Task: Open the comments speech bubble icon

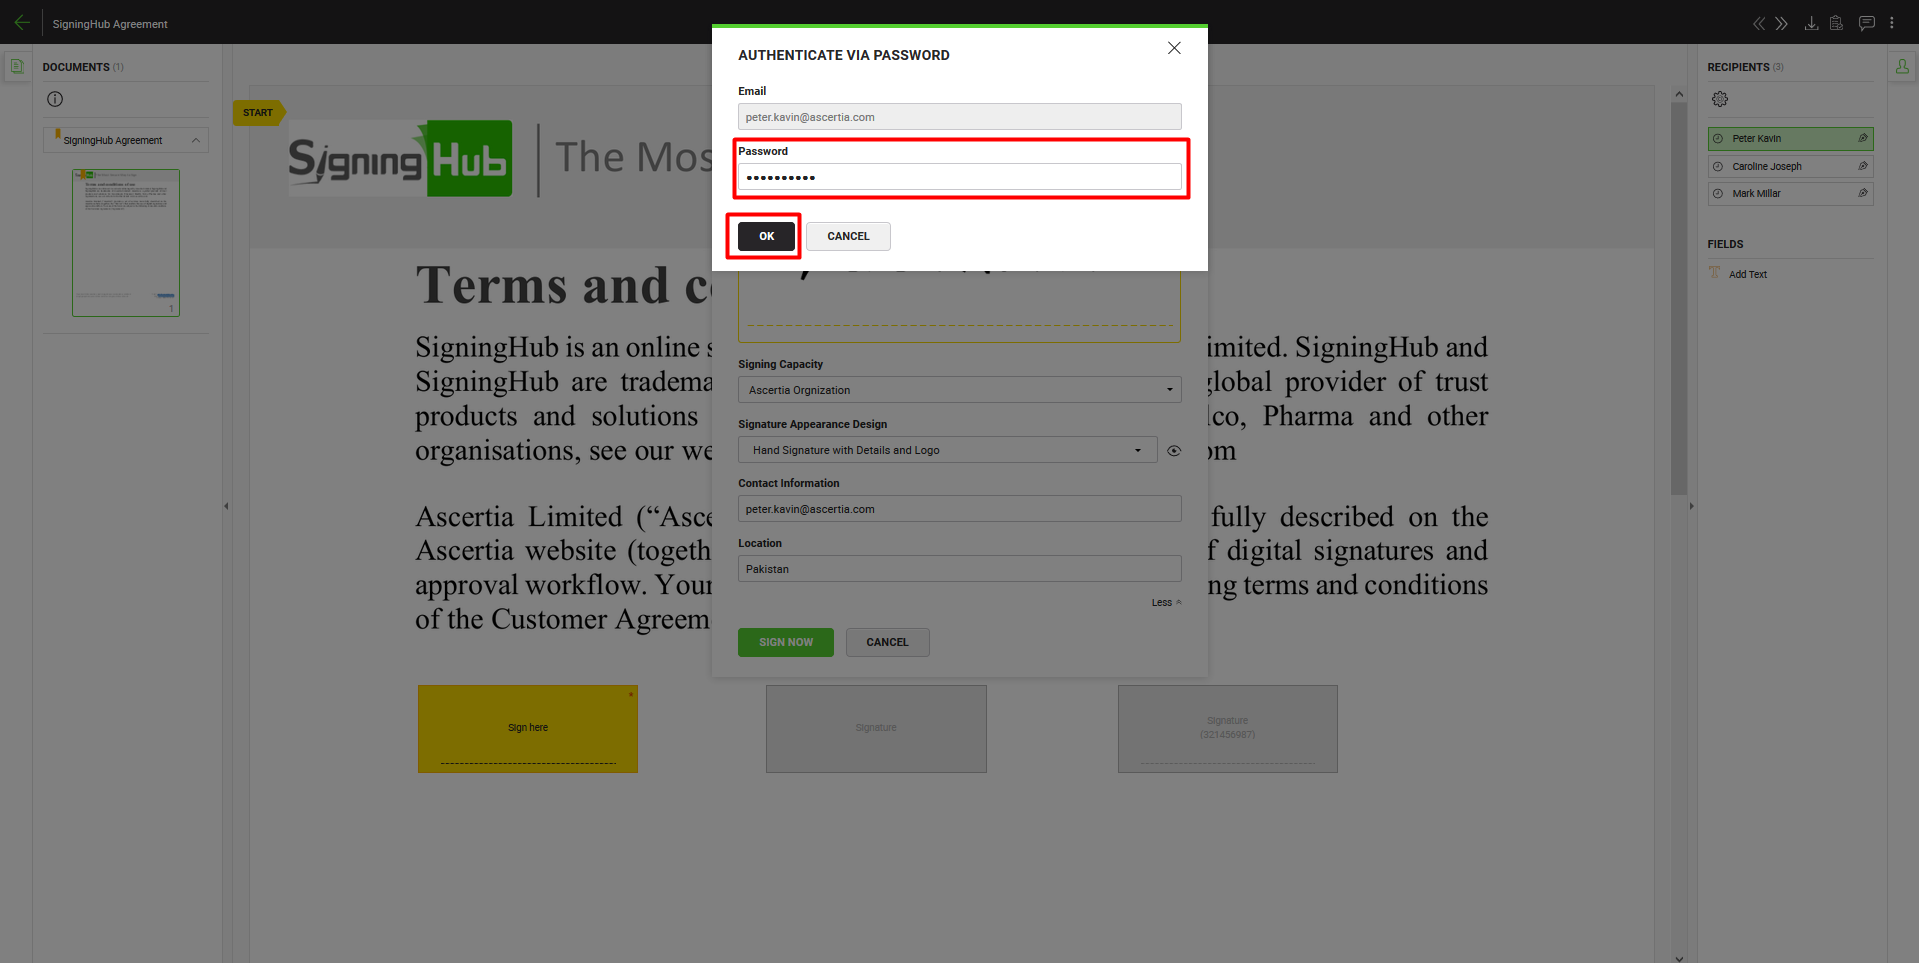Action: point(1866,23)
